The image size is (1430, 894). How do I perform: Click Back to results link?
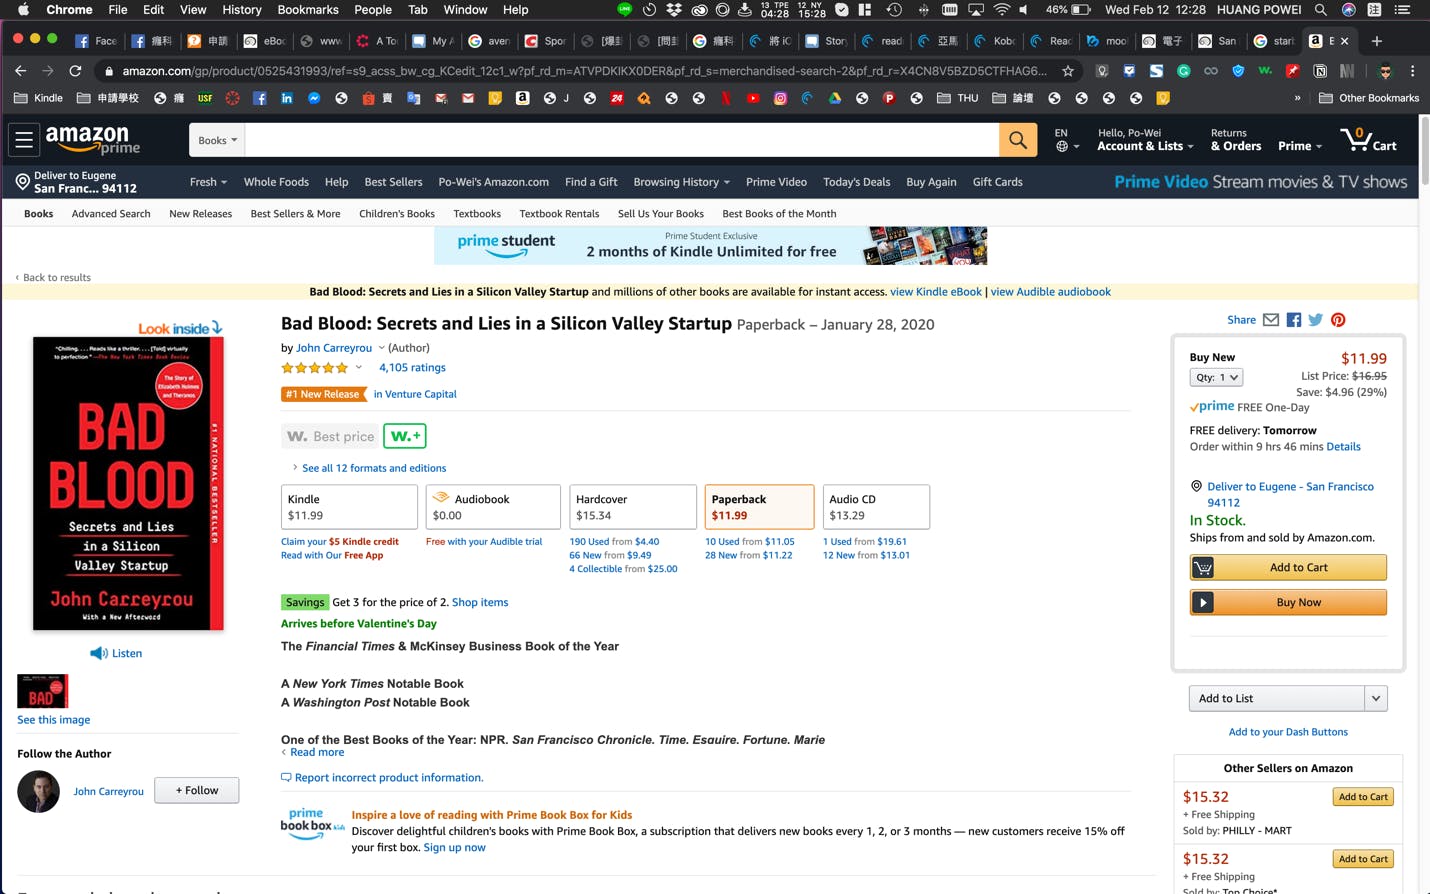click(56, 277)
